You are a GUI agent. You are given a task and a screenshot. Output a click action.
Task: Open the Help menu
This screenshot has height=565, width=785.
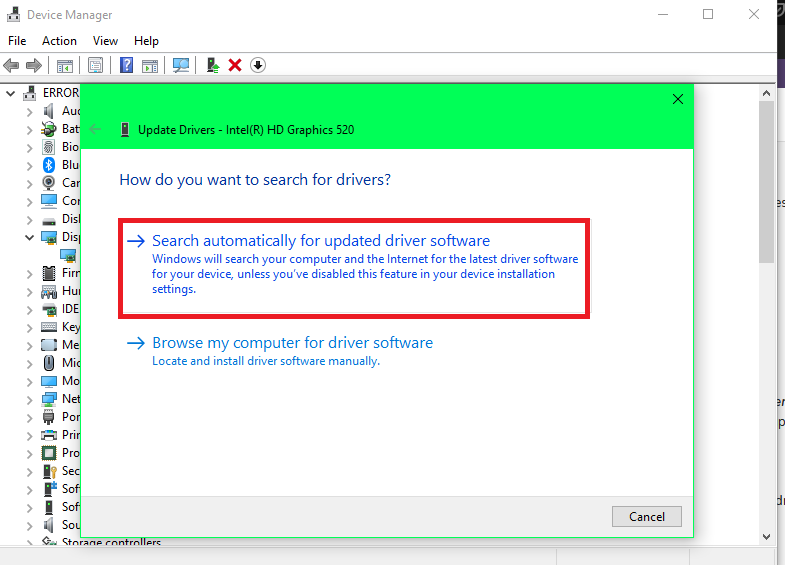click(x=146, y=41)
